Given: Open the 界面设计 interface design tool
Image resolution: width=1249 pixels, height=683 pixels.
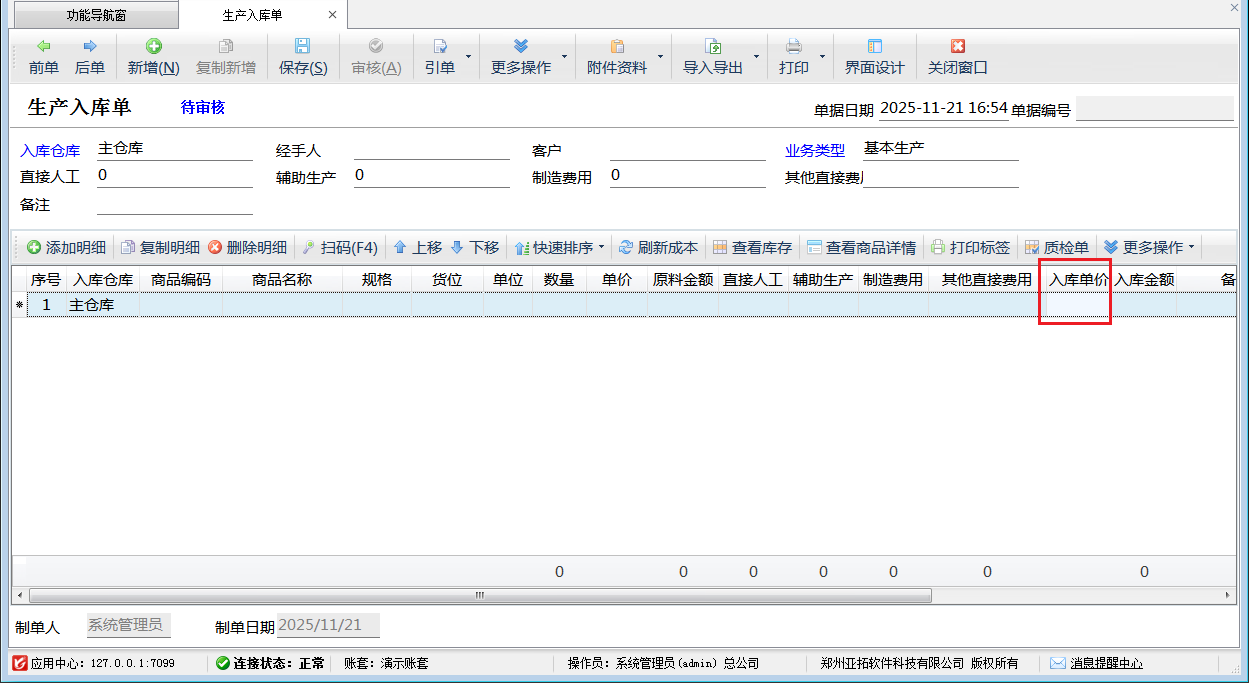Looking at the screenshot, I should click(x=874, y=56).
